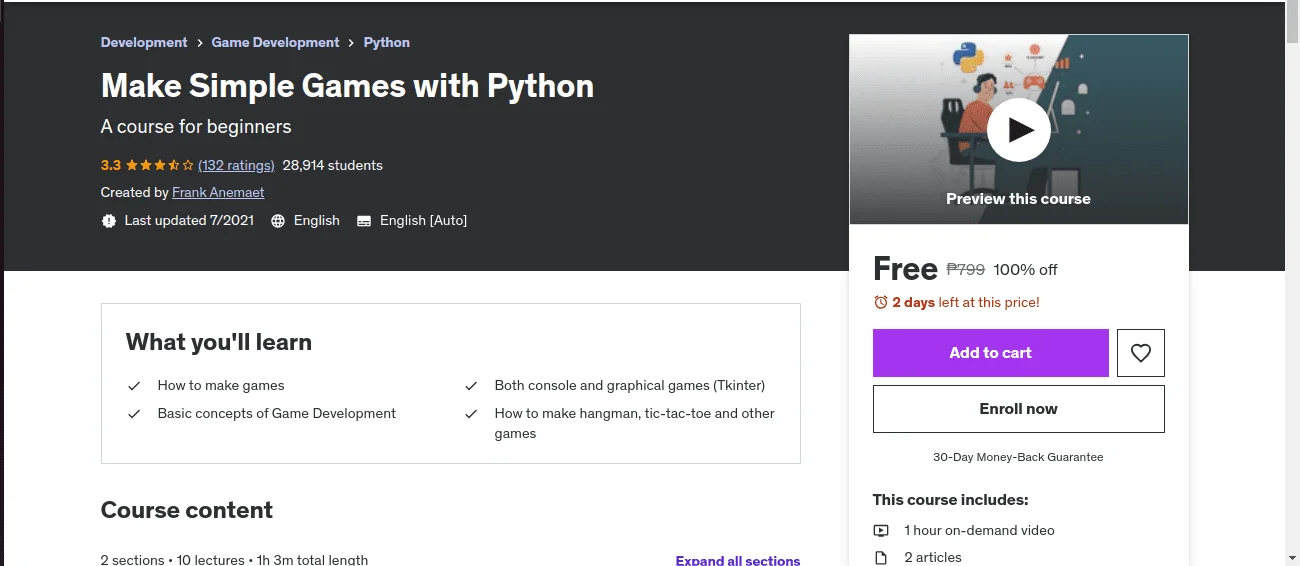
Task: Click checkmark beside How to make hangman
Action: point(471,414)
